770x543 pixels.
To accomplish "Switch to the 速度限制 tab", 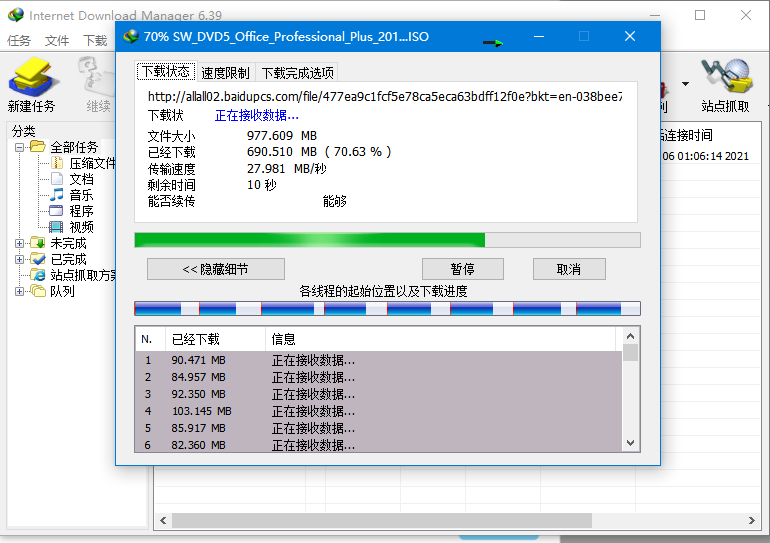I will click(x=225, y=73).
